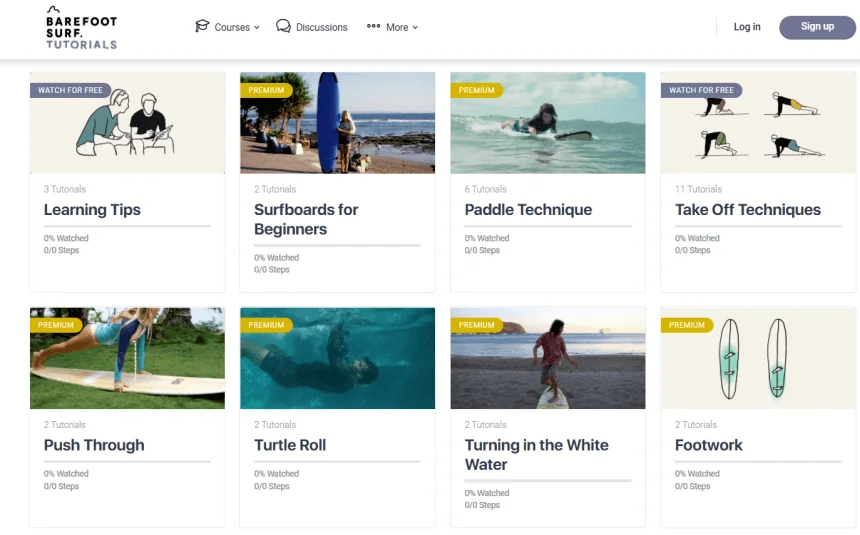
Task: Open the Learning Tips thumbnail
Action: click(x=127, y=123)
